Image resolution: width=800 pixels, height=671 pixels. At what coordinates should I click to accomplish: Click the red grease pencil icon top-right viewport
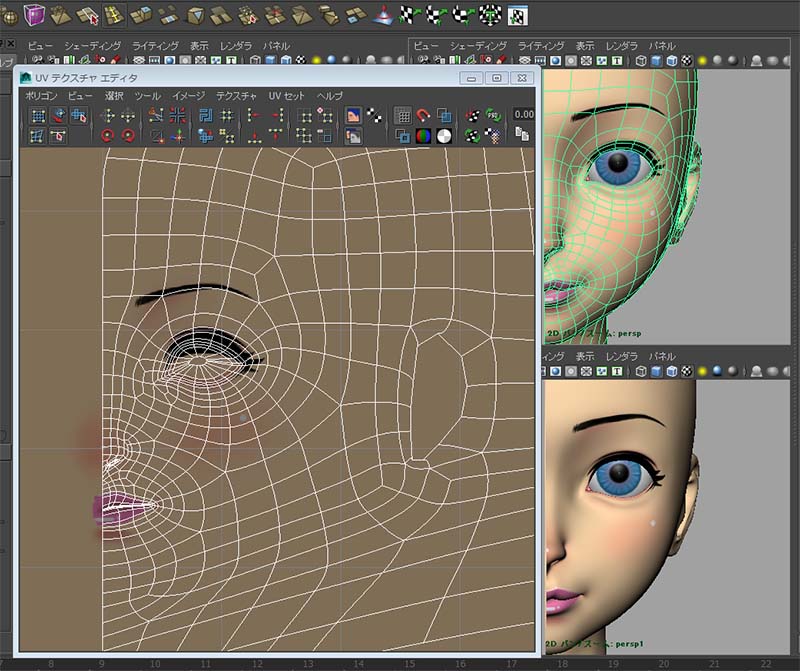click(x=501, y=61)
